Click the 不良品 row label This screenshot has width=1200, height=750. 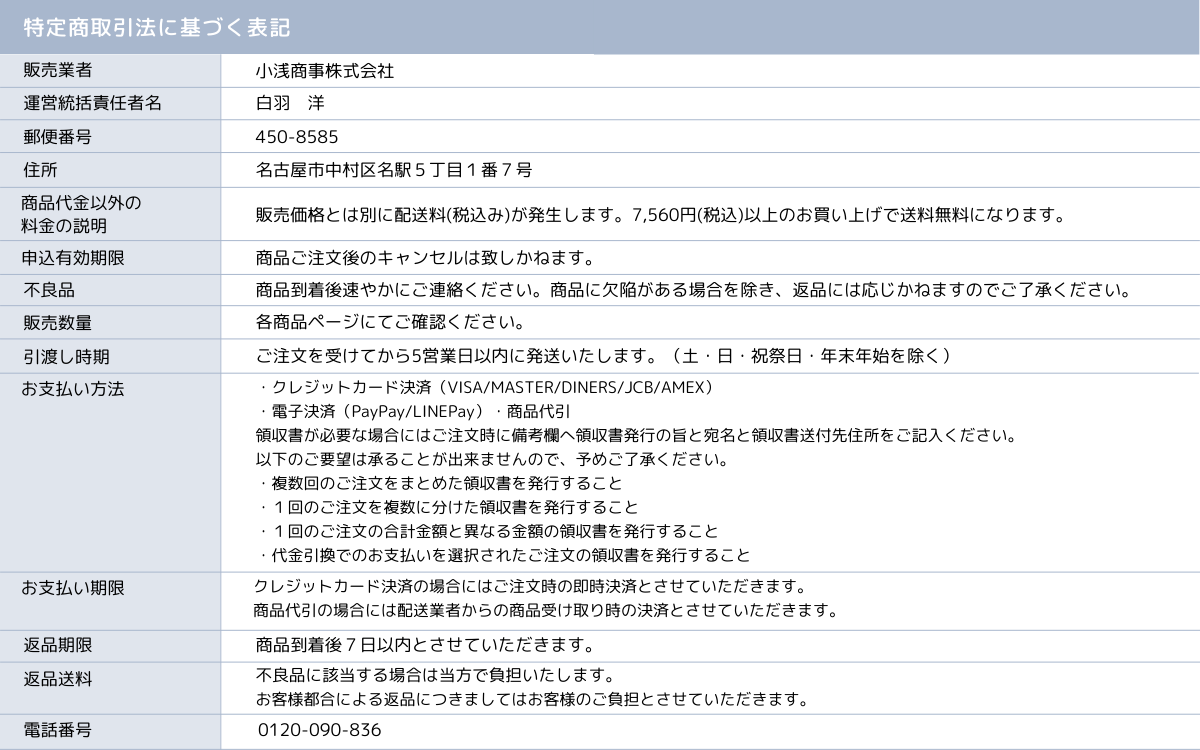[x=49, y=290]
